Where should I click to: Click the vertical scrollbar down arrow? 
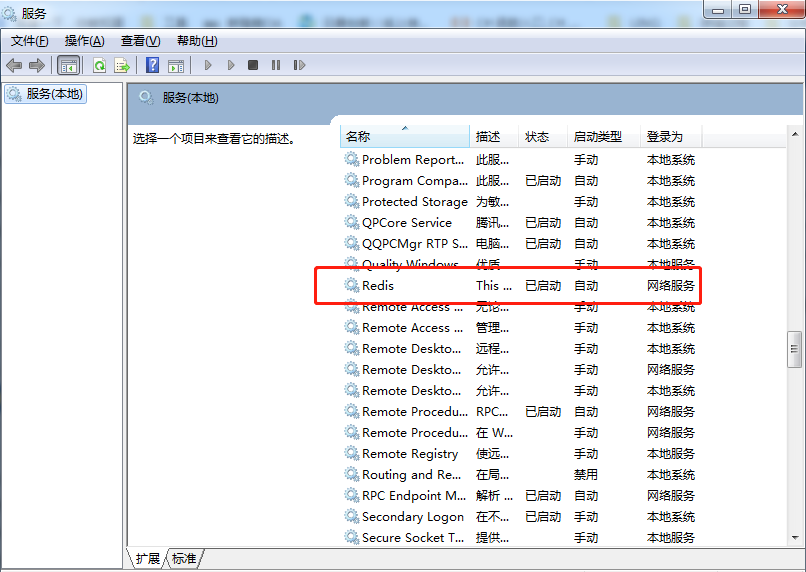(x=795, y=538)
